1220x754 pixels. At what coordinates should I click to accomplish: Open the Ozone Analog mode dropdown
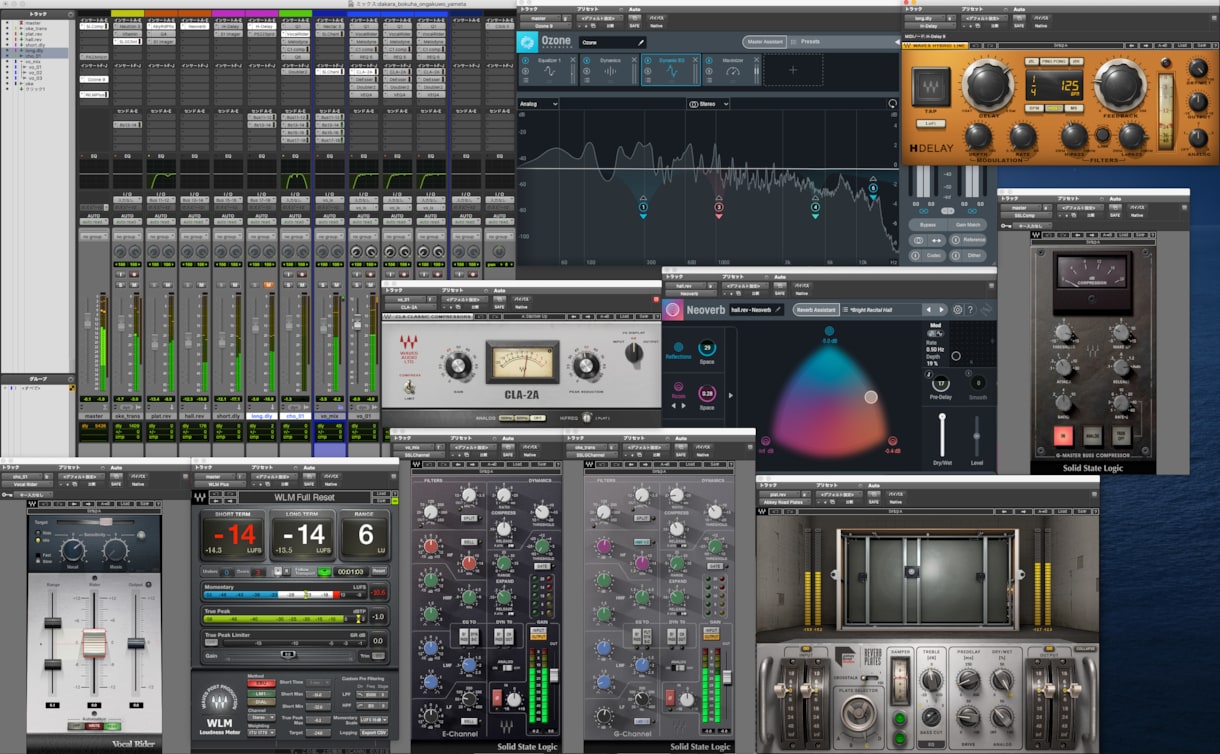[539, 103]
